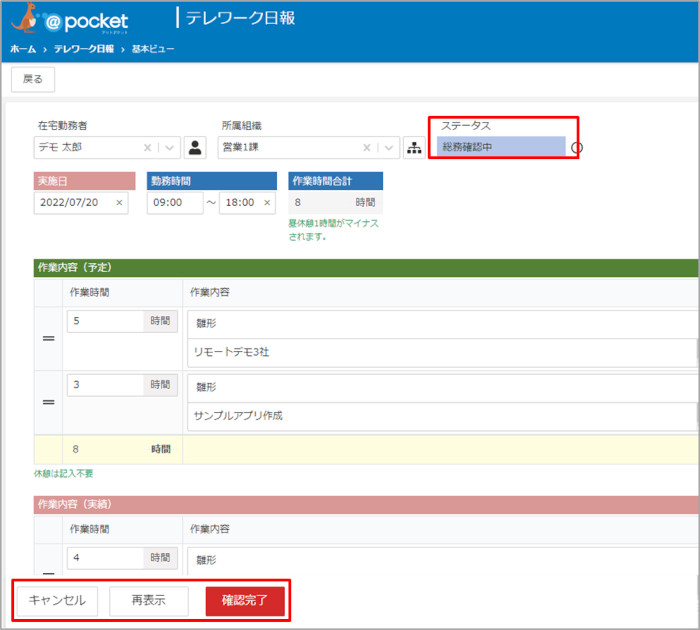Click the キャンセル button
Screen dimensions: 700x630
point(57,601)
